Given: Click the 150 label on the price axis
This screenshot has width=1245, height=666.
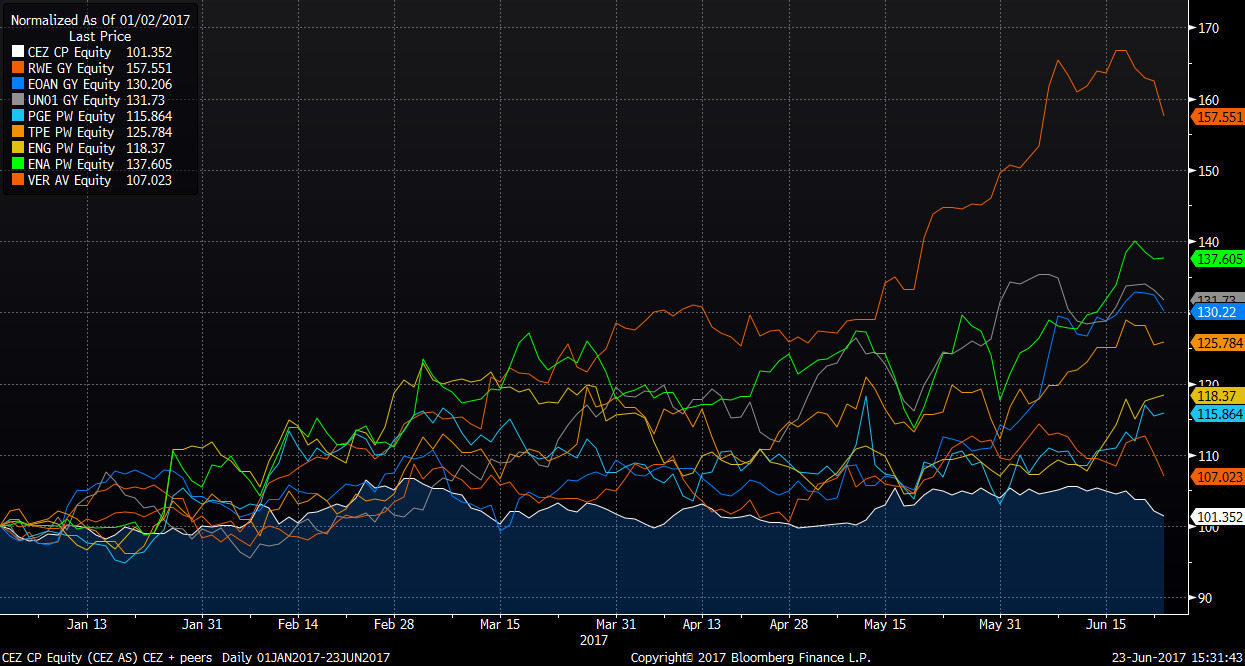Looking at the screenshot, I should point(1208,170).
